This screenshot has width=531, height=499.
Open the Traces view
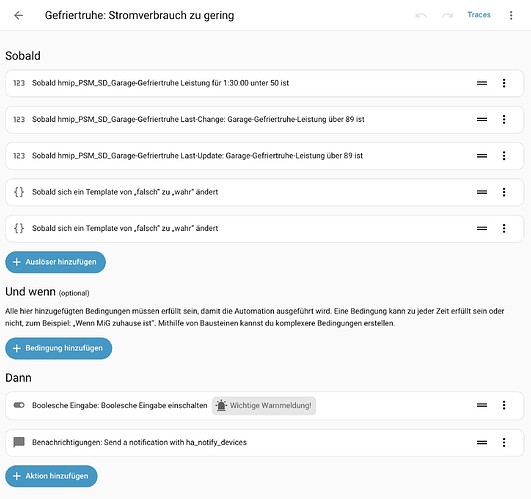(x=479, y=15)
